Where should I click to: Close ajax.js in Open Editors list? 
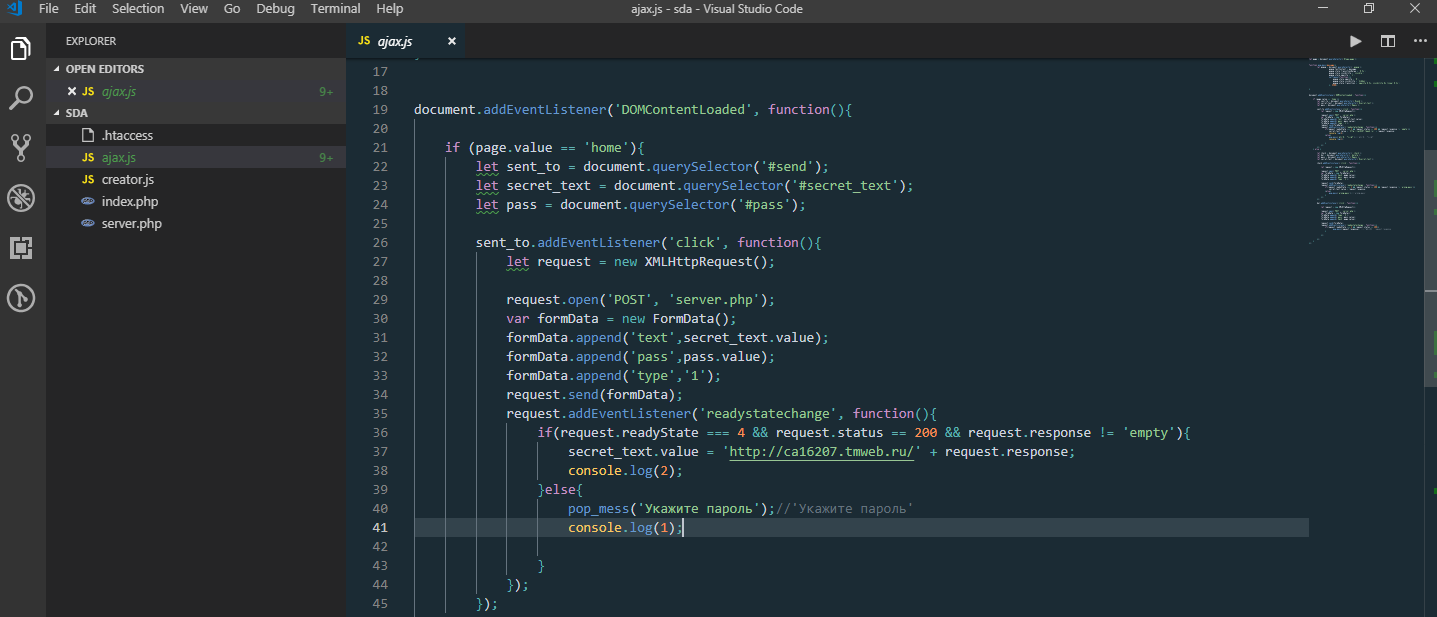click(71, 91)
